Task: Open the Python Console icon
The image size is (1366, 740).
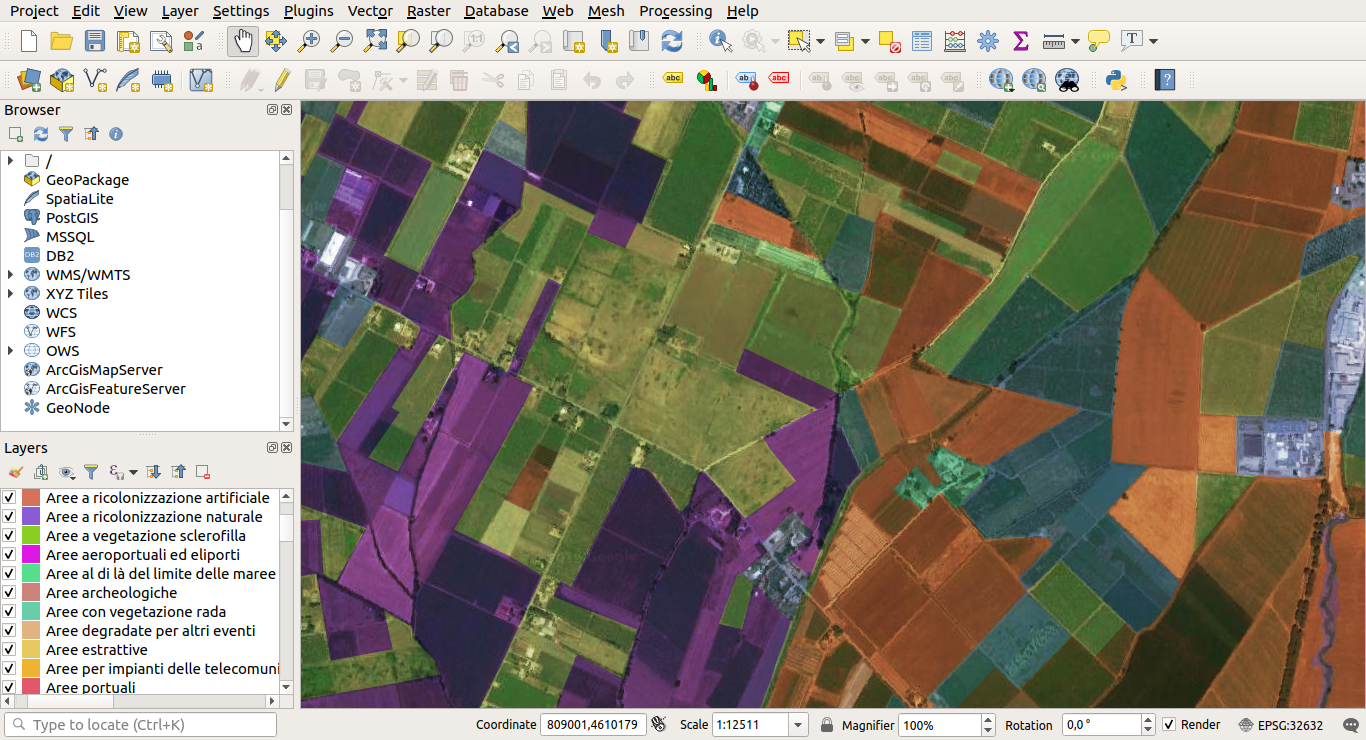Action: coord(1116,80)
